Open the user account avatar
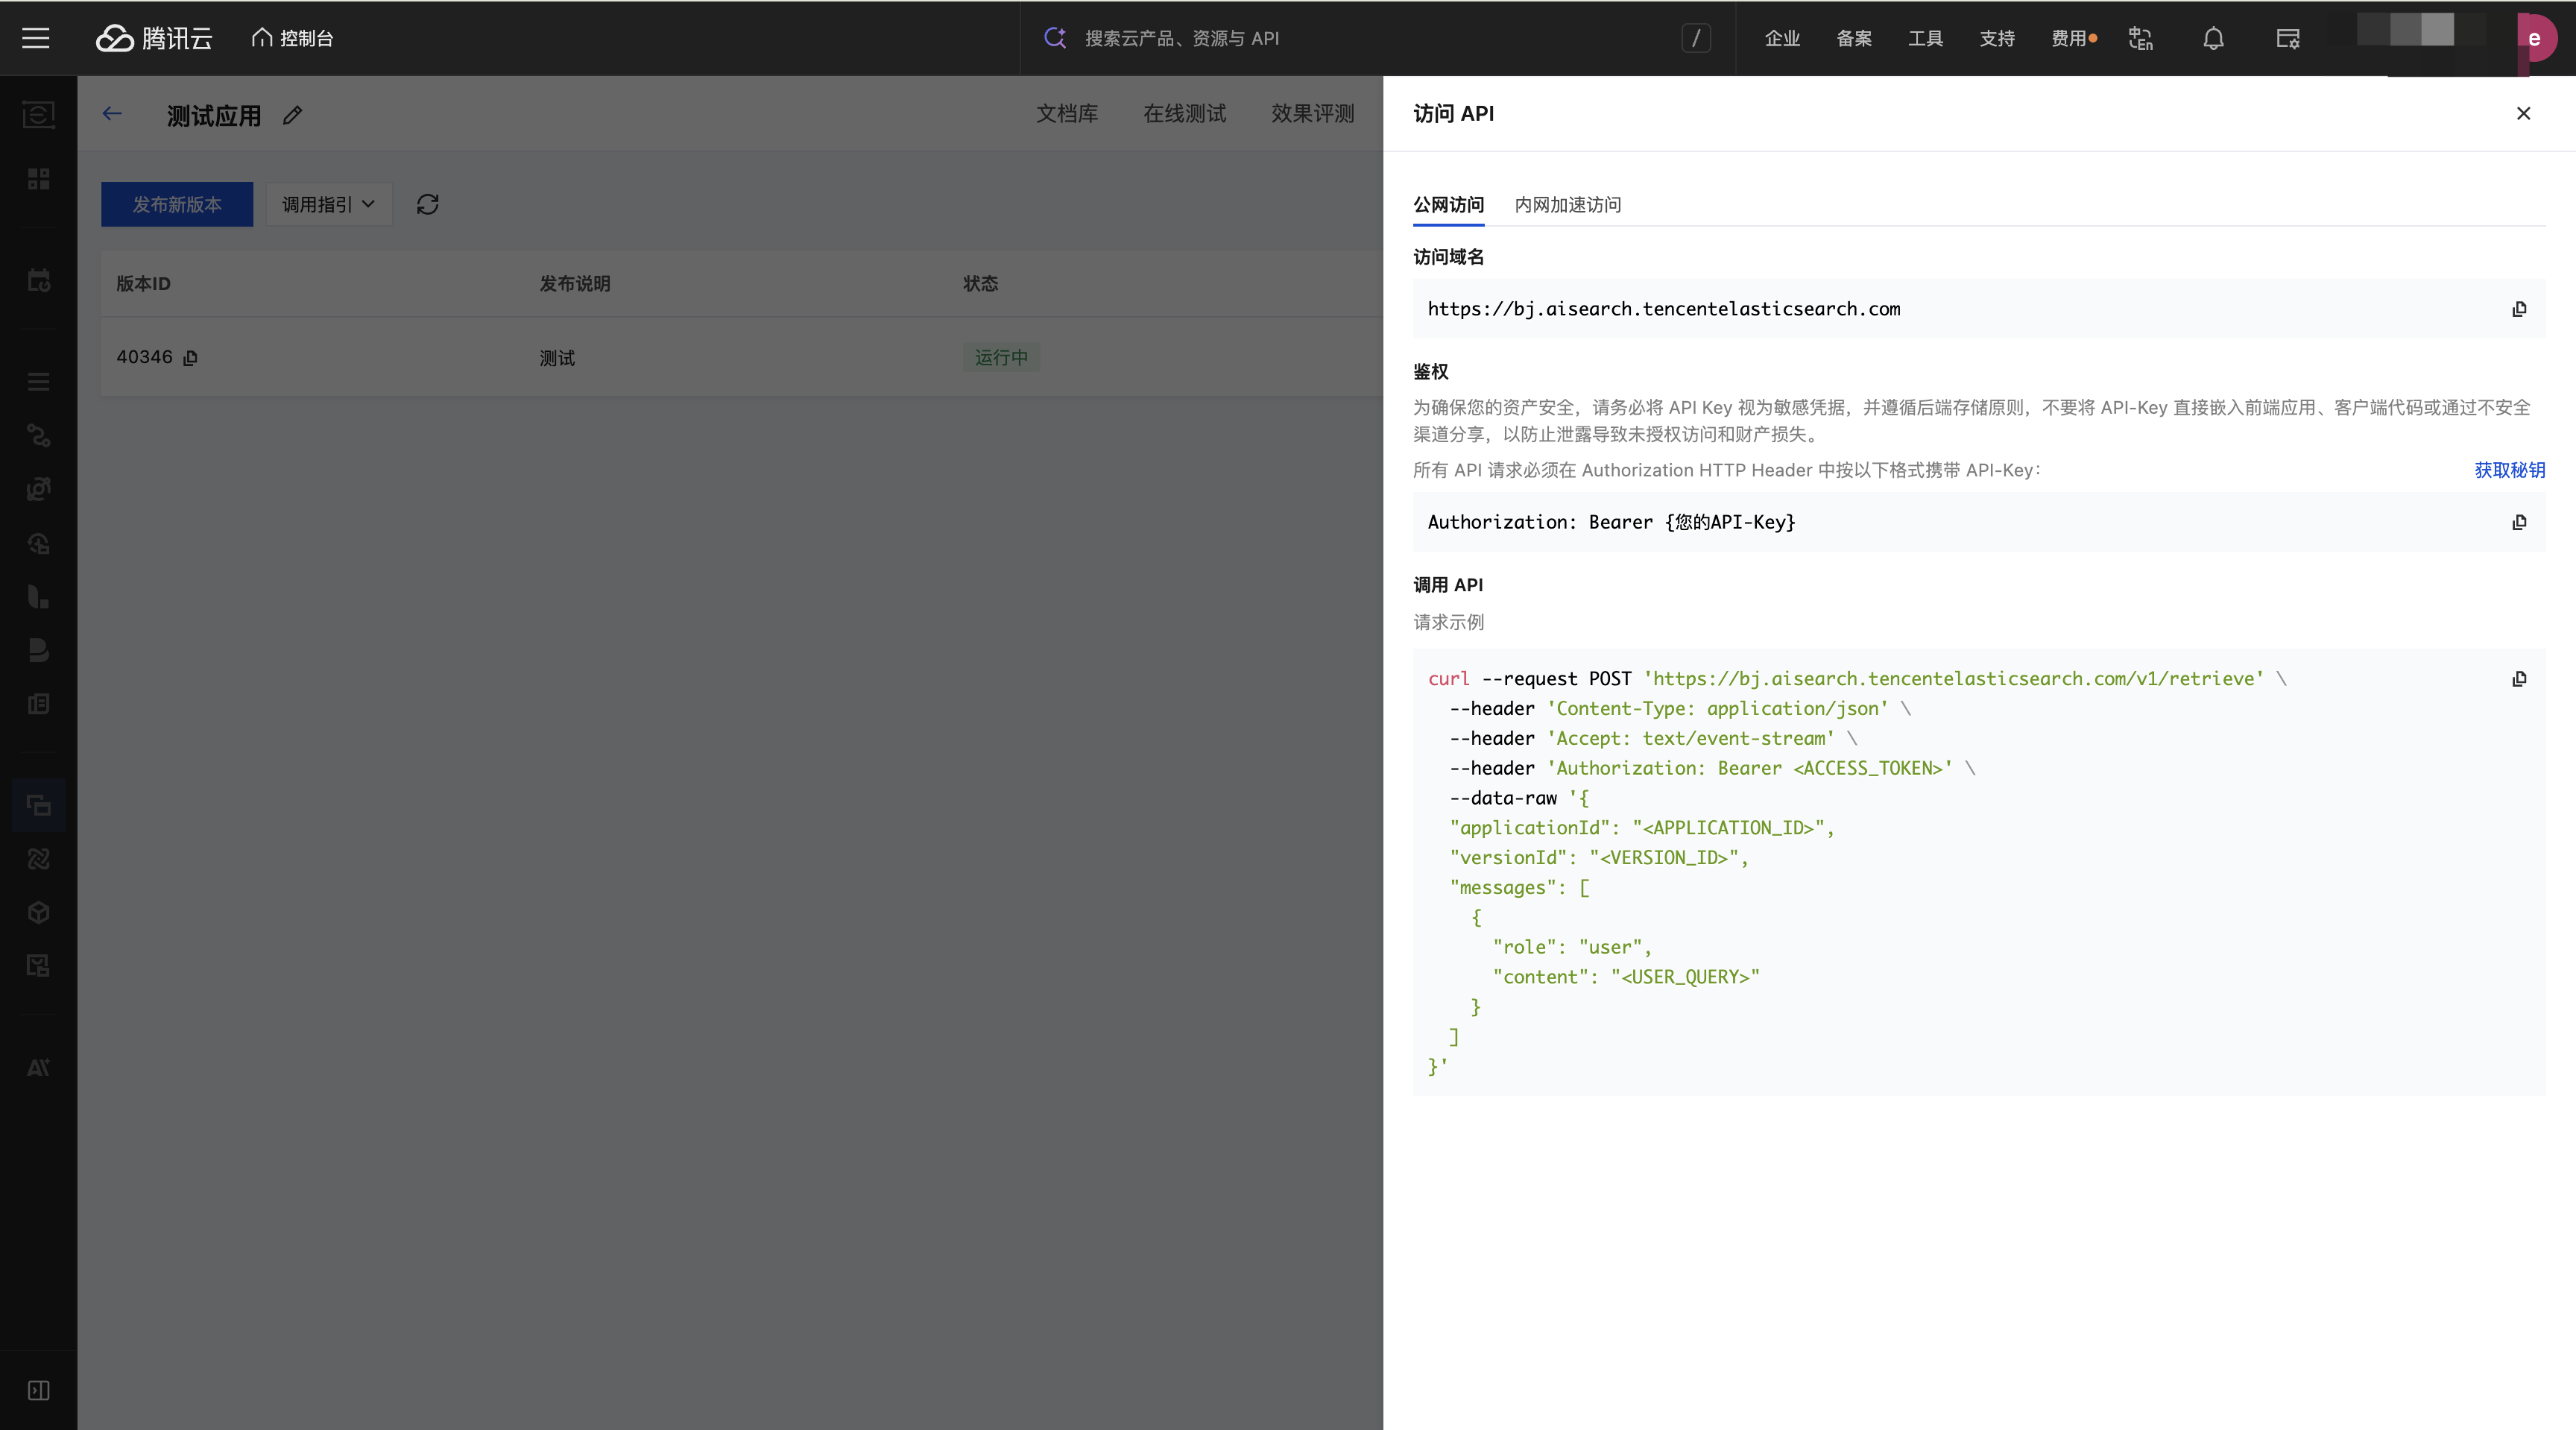 click(x=2535, y=38)
